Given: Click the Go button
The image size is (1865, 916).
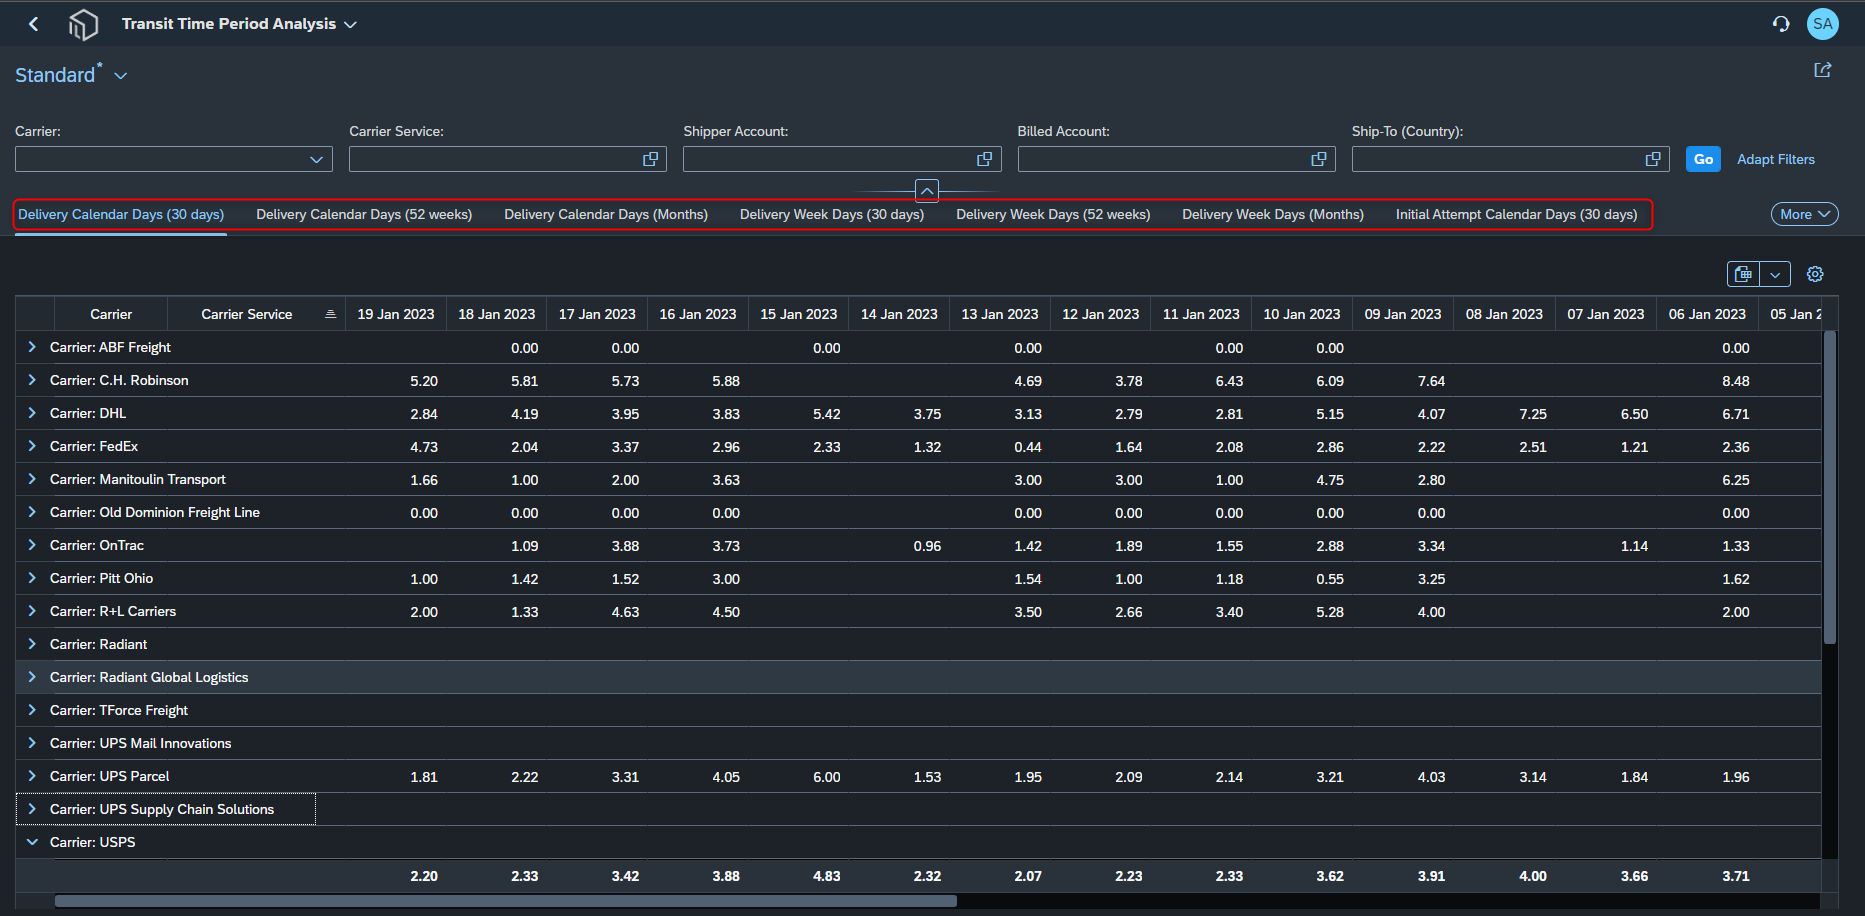Looking at the screenshot, I should click(x=1703, y=159).
